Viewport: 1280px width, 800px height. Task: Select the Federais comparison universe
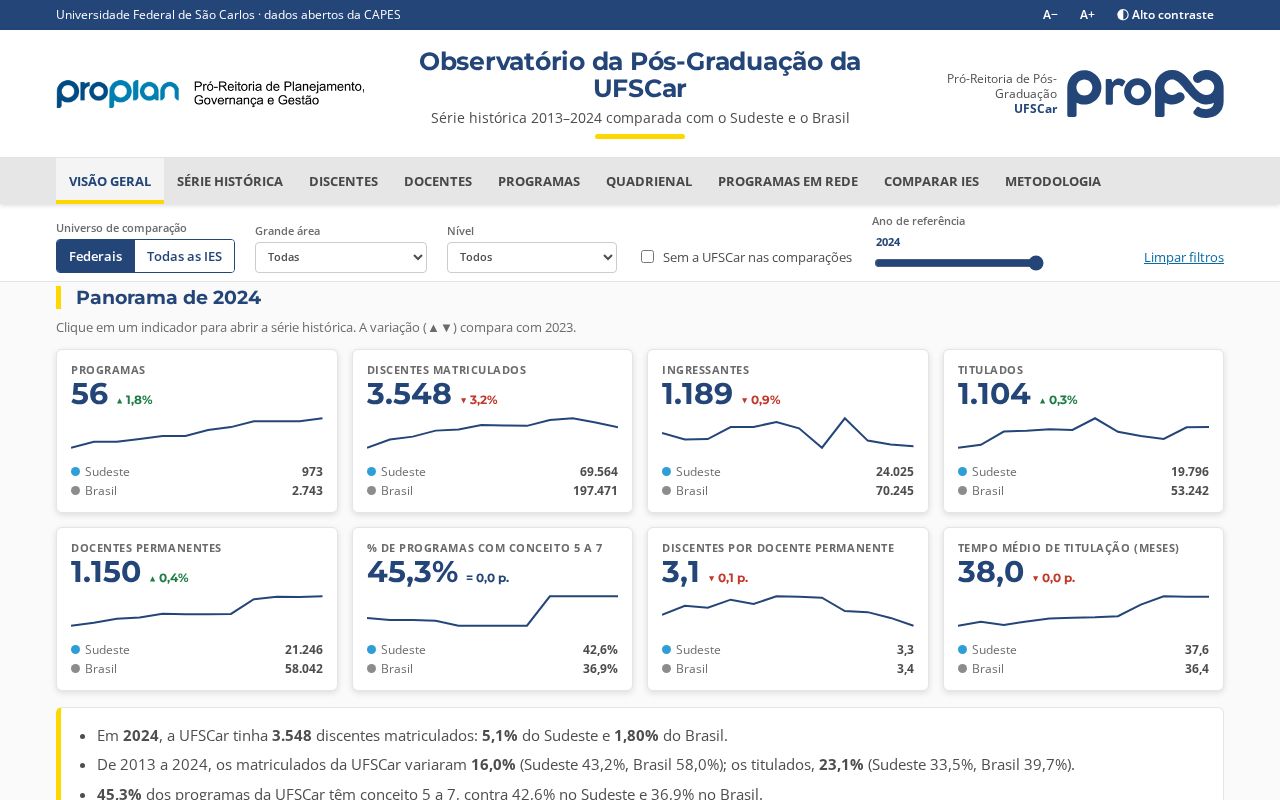coord(96,256)
